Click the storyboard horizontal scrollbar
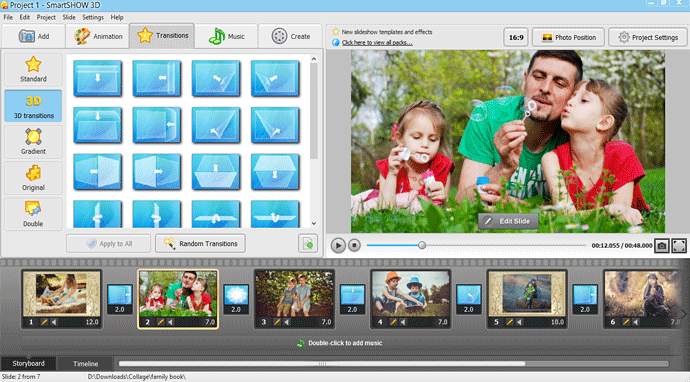The image size is (690, 382). pos(322,364)
